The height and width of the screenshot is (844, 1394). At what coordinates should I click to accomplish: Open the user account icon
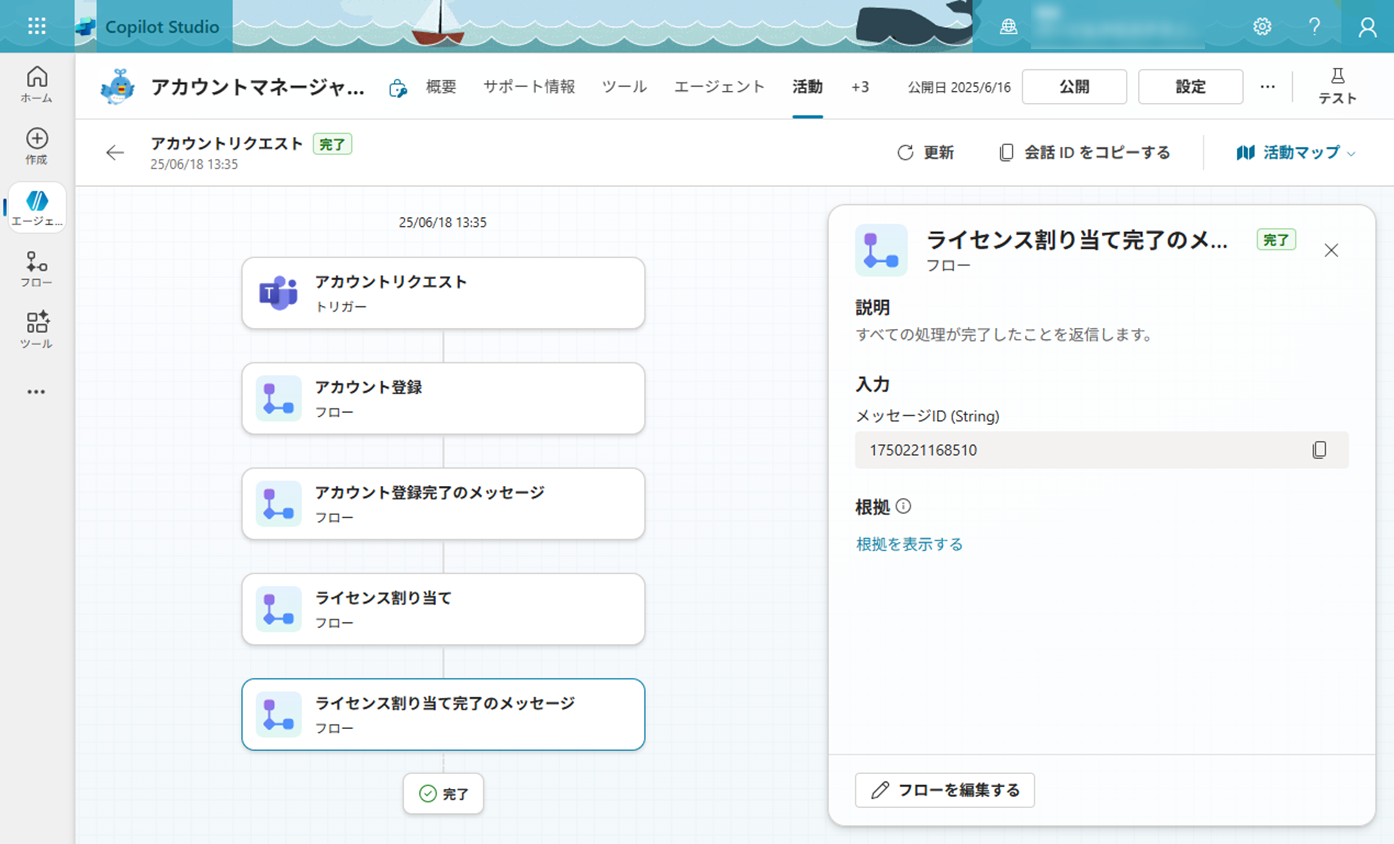1367,27
